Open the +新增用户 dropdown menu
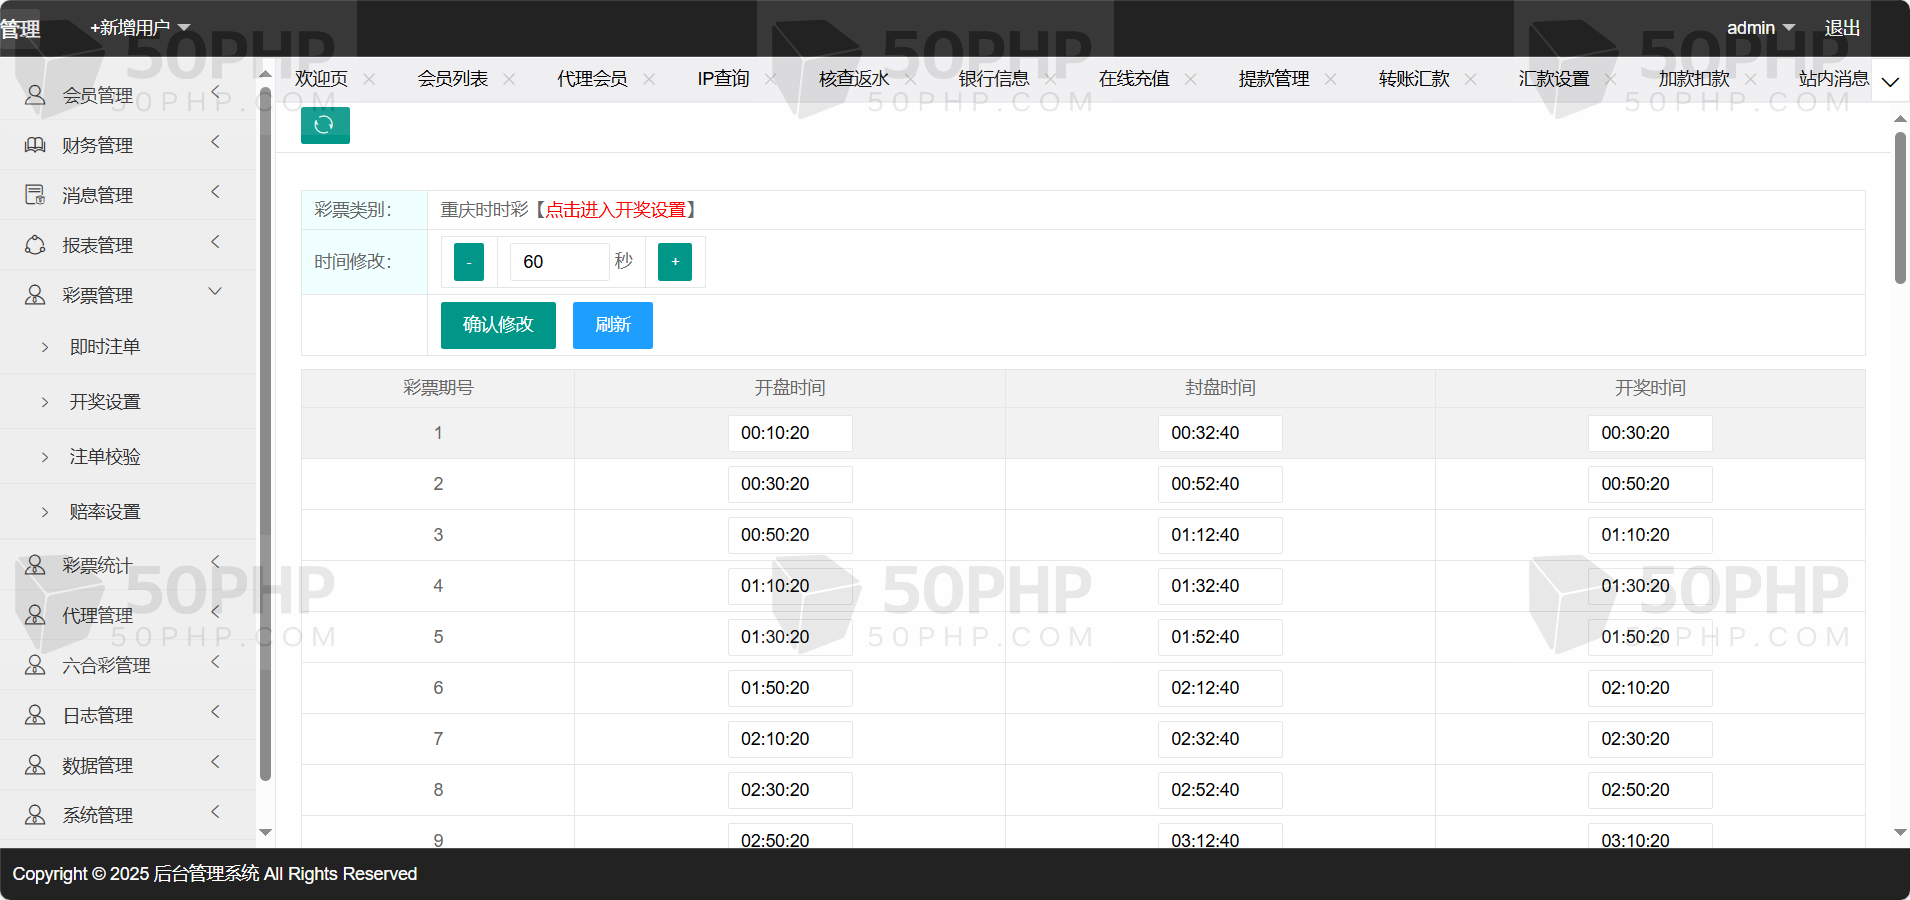The height and width of the screenshot is (900, 1910). click(140, 28)
